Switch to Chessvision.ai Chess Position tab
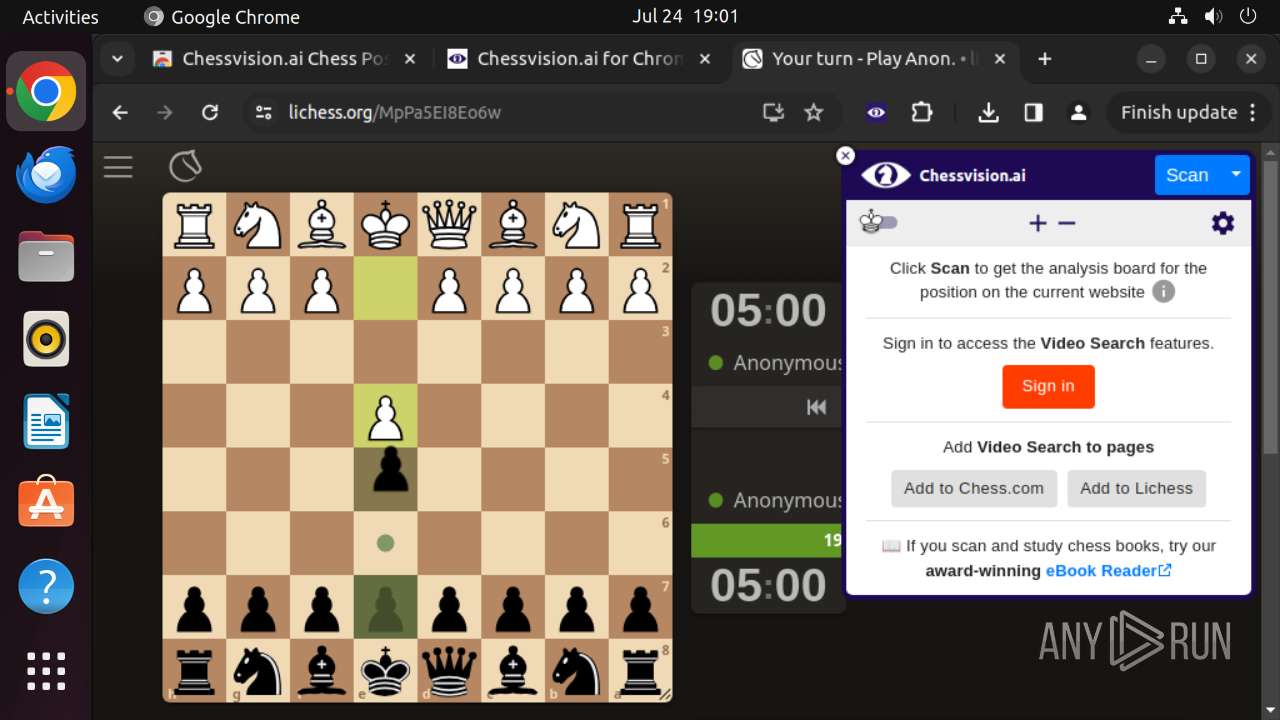1280x720 pixels. click(284, 59)
